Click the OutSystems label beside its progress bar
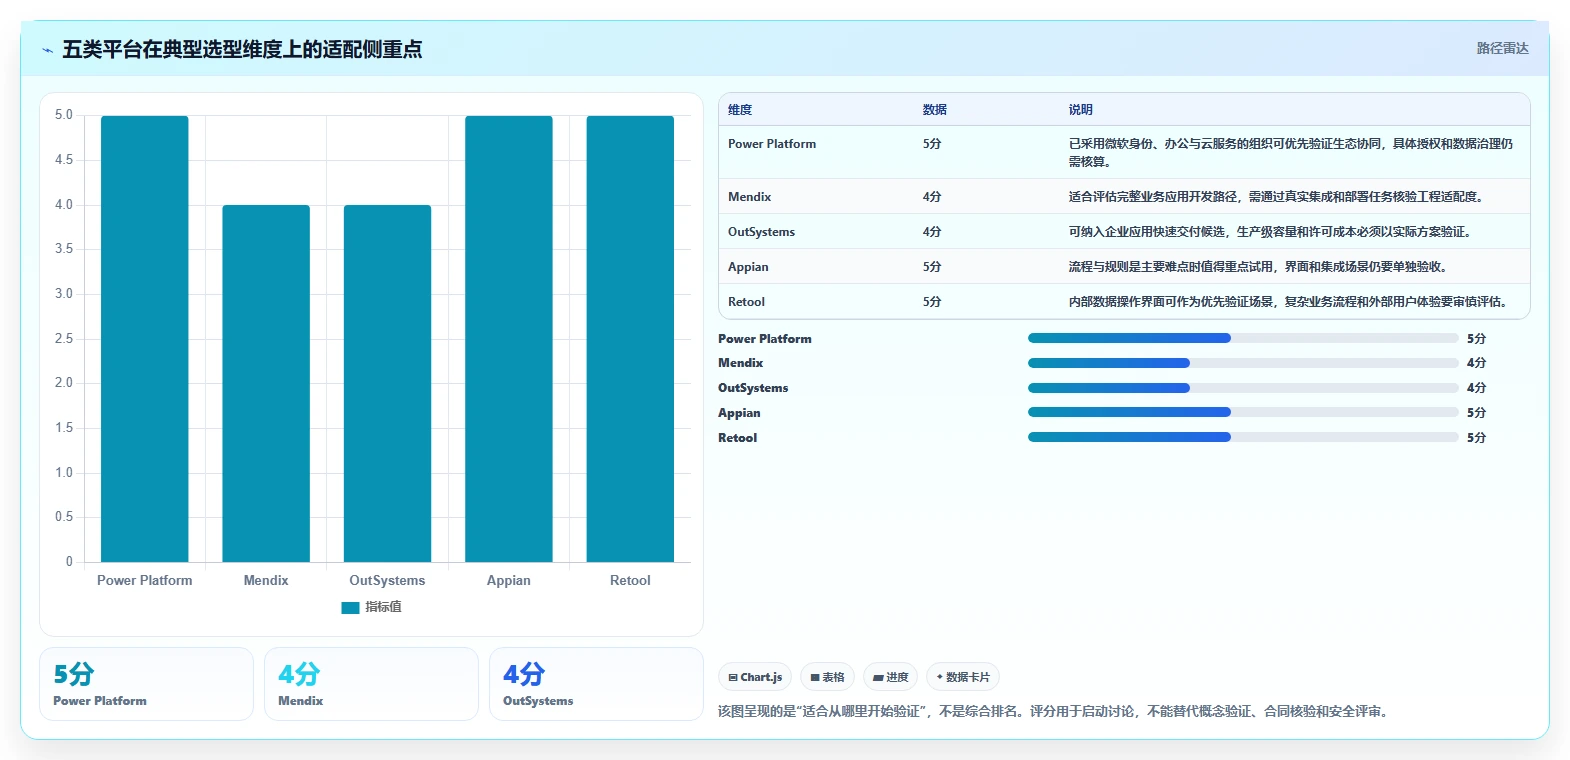This screenshot has width=1570, height=760. pyautogui.click(x=753, y=388)
